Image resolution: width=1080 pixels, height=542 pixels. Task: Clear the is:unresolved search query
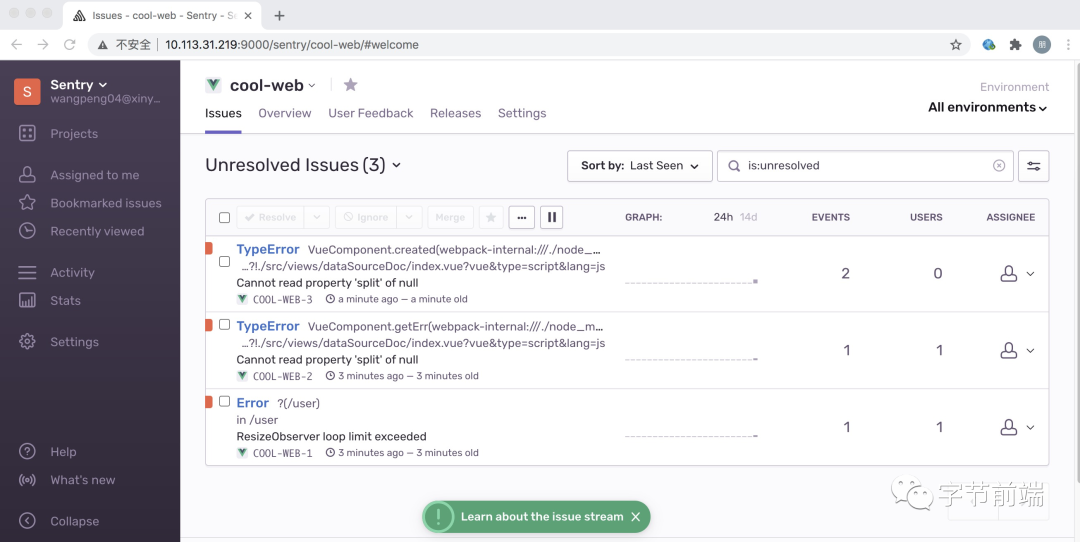(999, 165)
